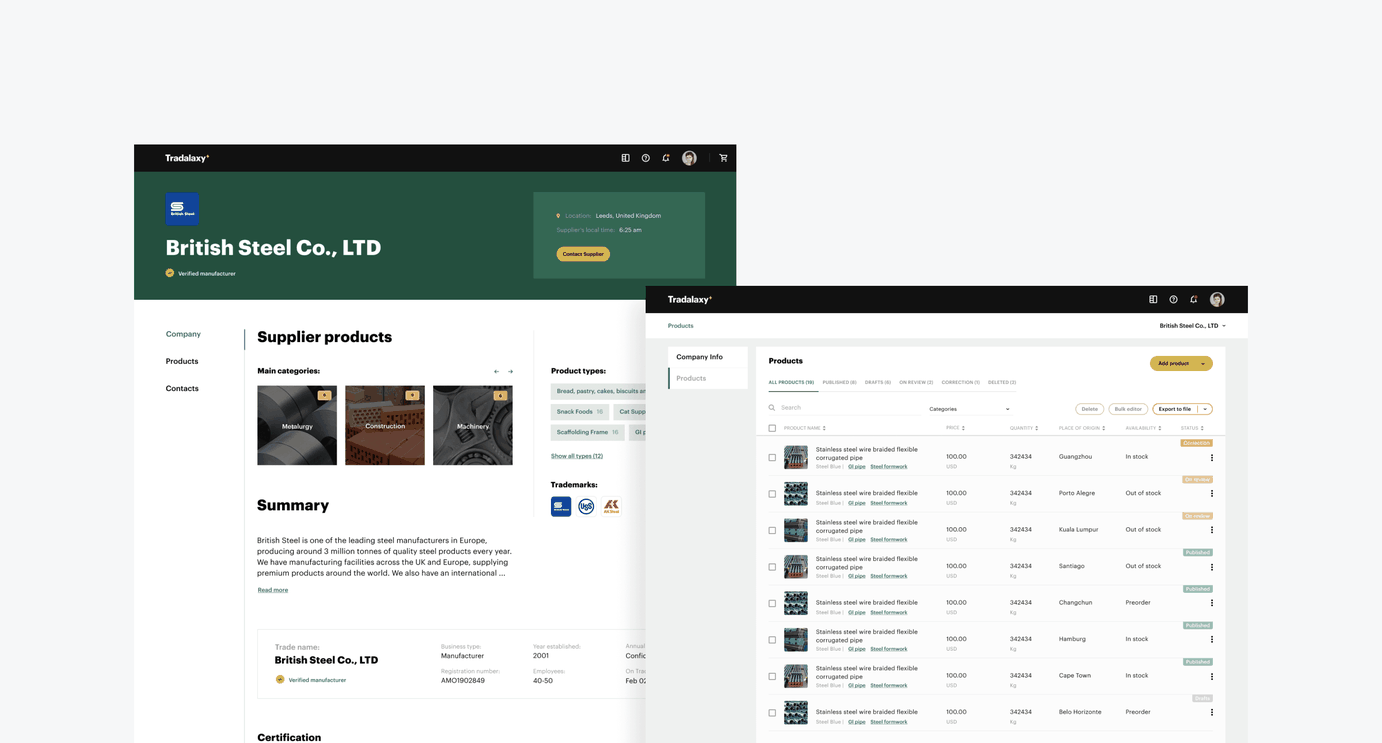The width and height of the screenshot is (1382, 743).
Task: Click the Bulk editor button
Action: point(1128,409)
